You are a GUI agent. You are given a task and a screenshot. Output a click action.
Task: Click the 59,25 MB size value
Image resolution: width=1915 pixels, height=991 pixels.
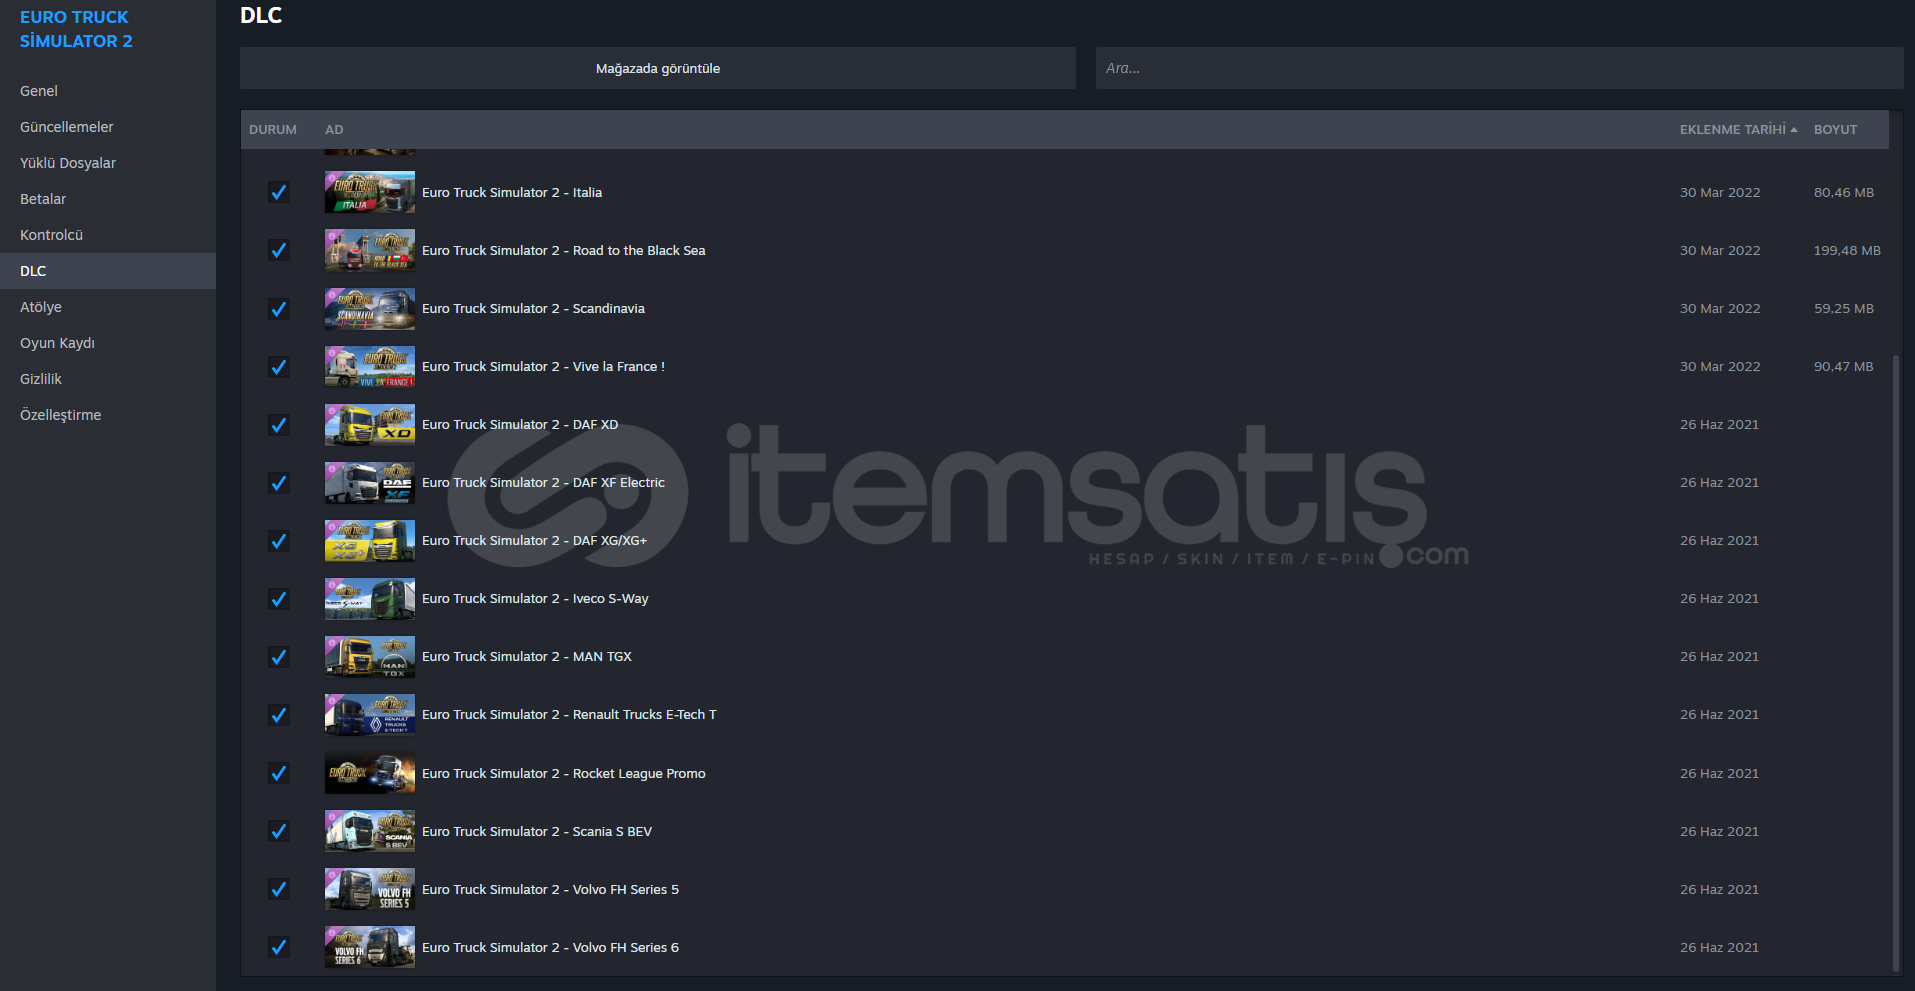(x=1844, y=308)
